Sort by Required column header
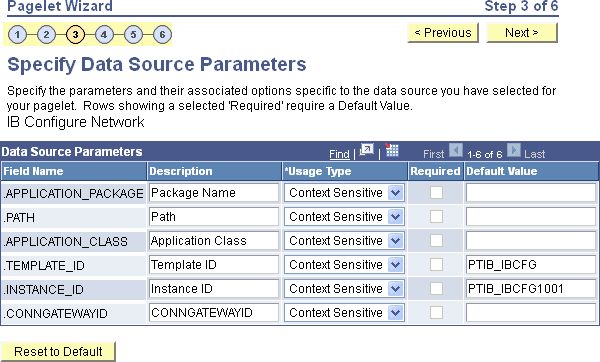The width and height of the screenshot is (600, 362). click(x=435, y=171)
